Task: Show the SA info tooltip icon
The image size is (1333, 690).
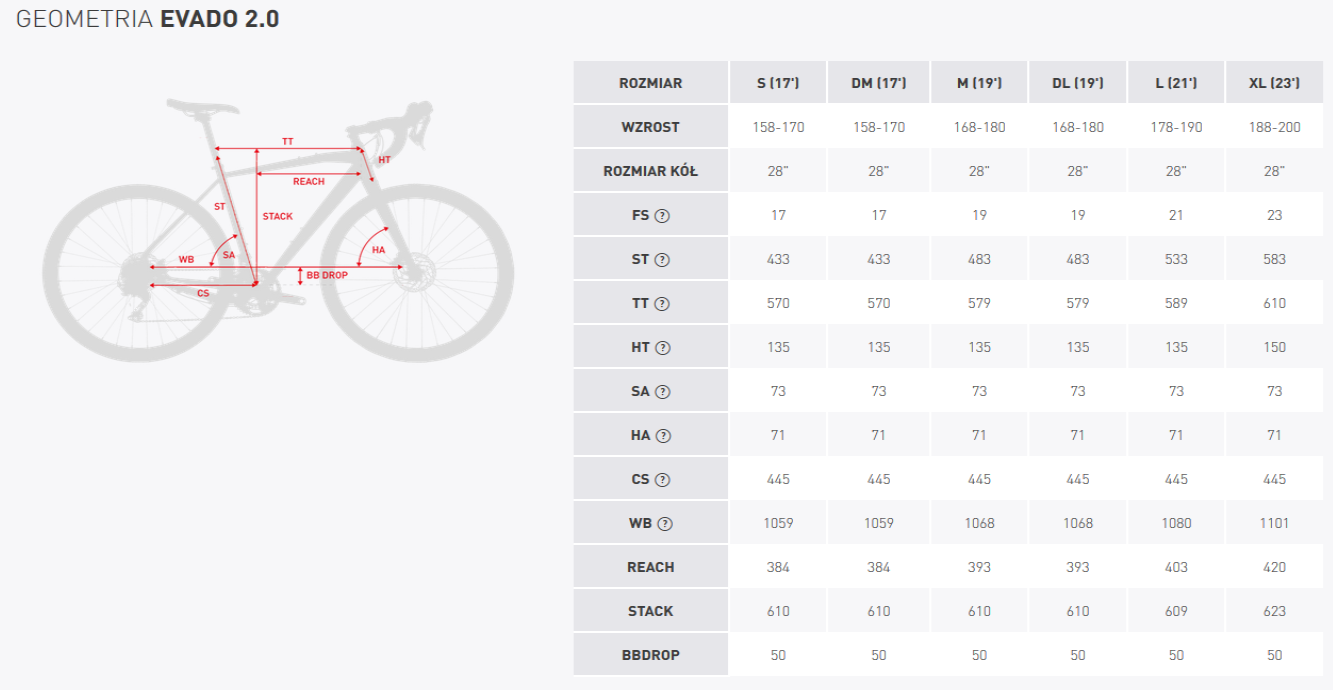Action: 662,391
